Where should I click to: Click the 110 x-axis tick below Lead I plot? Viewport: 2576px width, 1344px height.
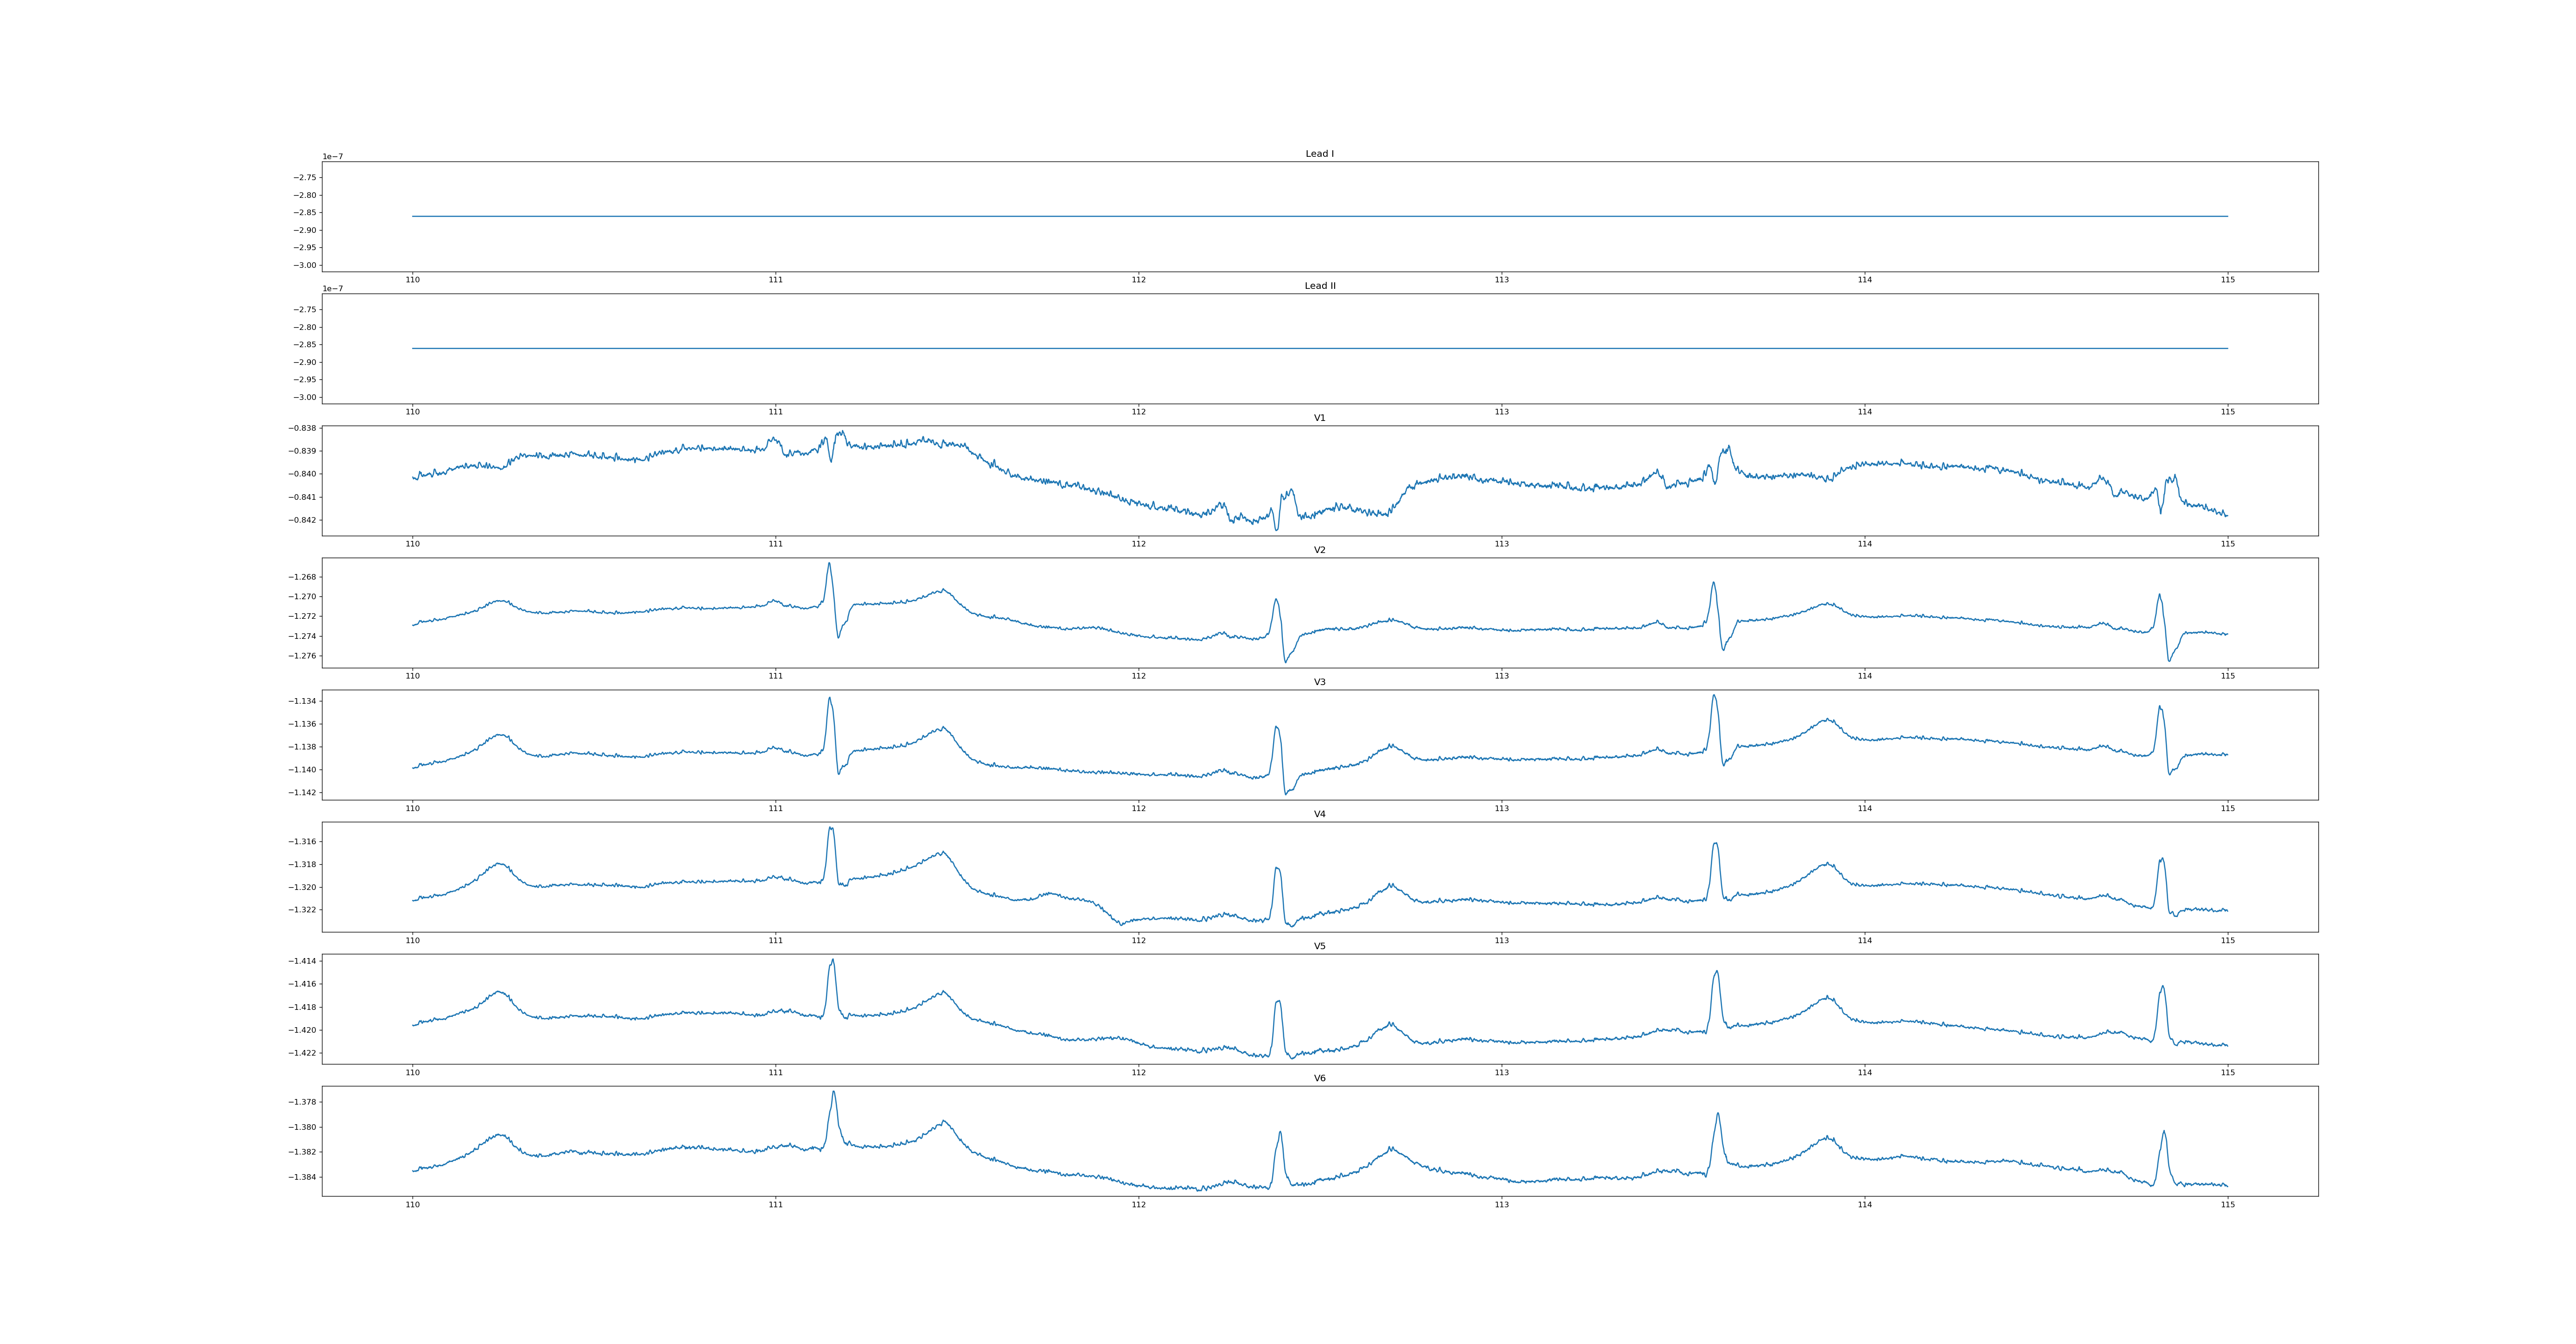(x=412, y=280)
